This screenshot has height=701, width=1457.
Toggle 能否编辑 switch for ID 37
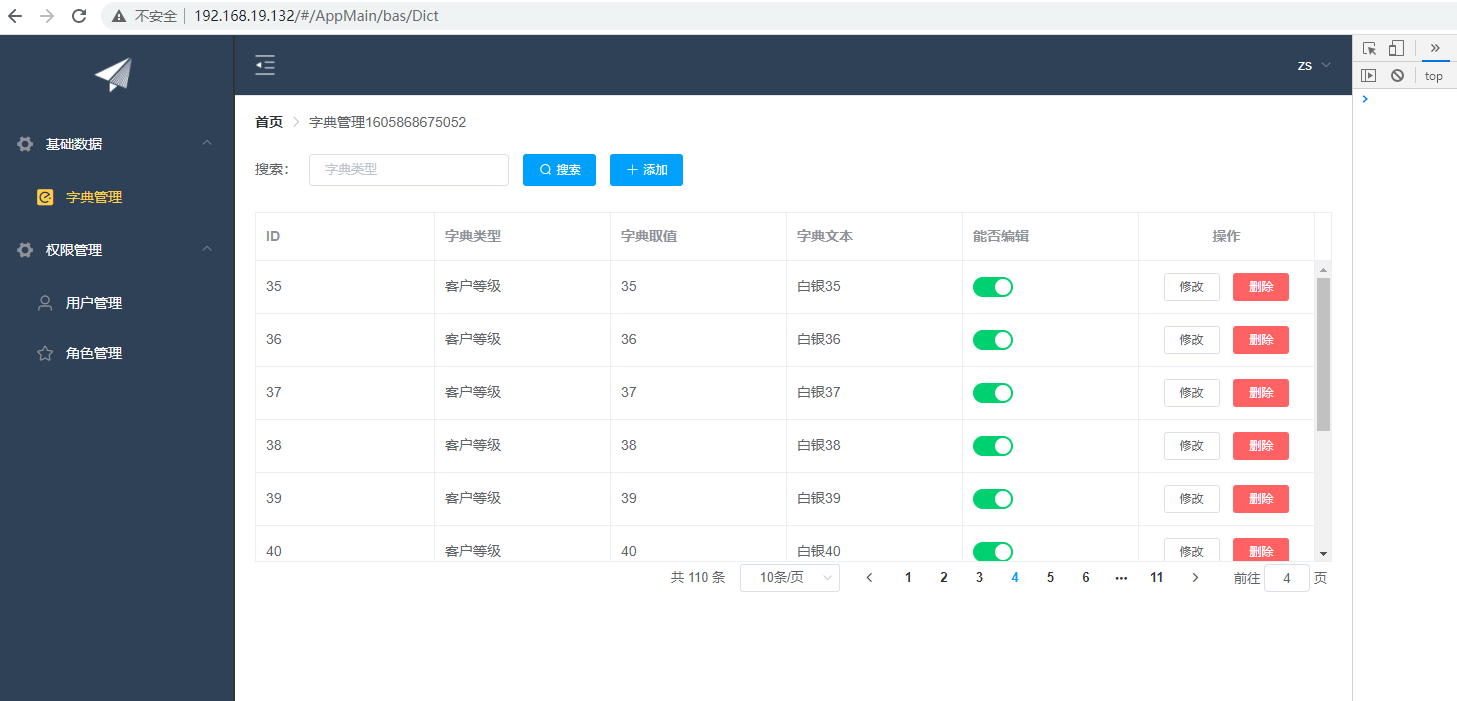(993, 393)
